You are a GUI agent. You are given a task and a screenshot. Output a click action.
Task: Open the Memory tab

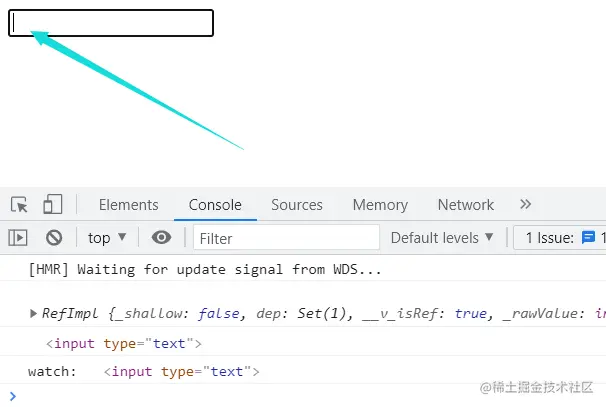tap(380, 205)
